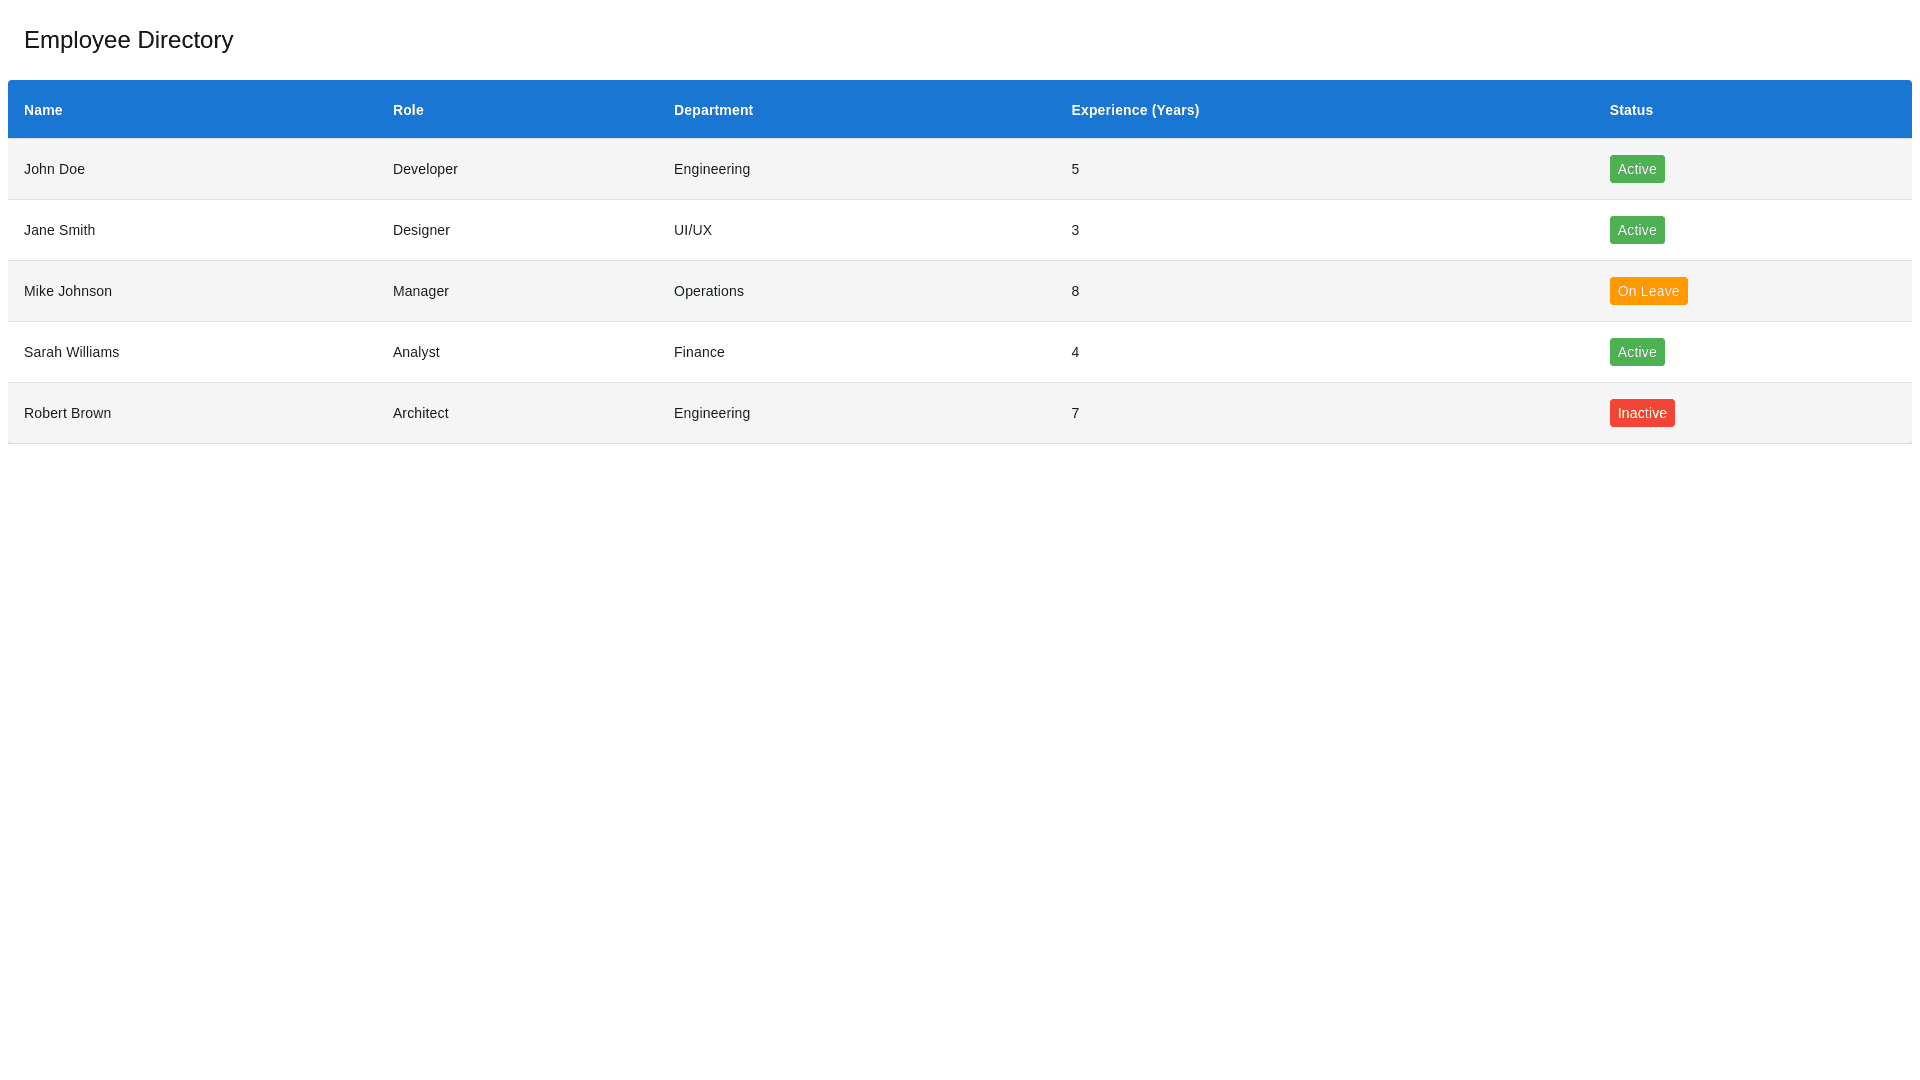Click the Department column header
The height and width of the screenshot is (1080, 1920).
(x=713, y=110)
